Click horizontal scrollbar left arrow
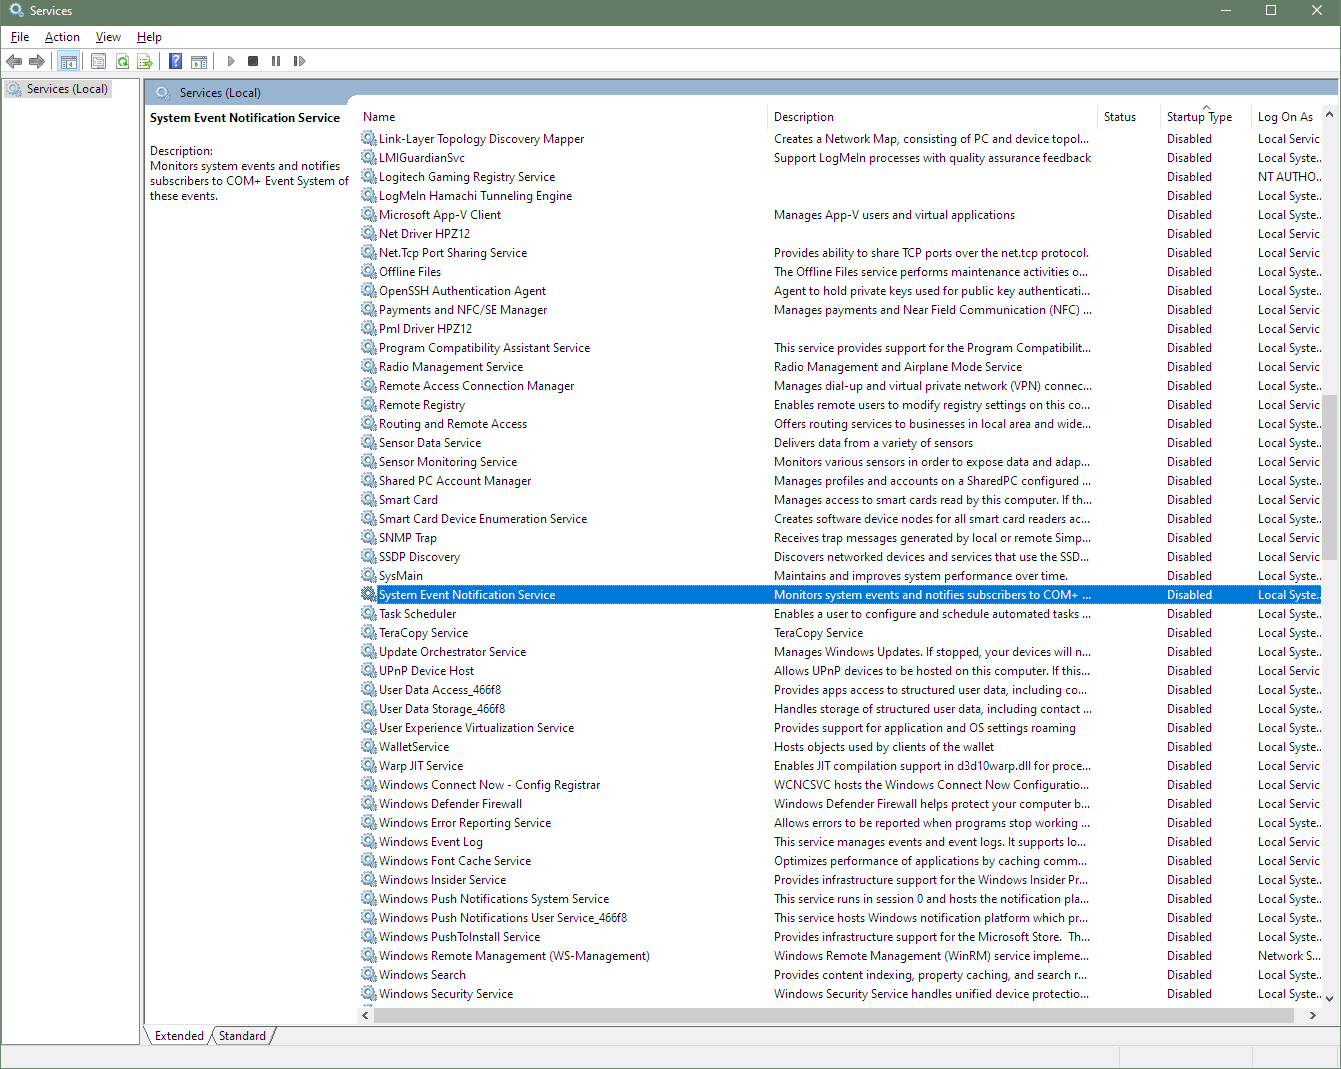 pos(366,1015)
